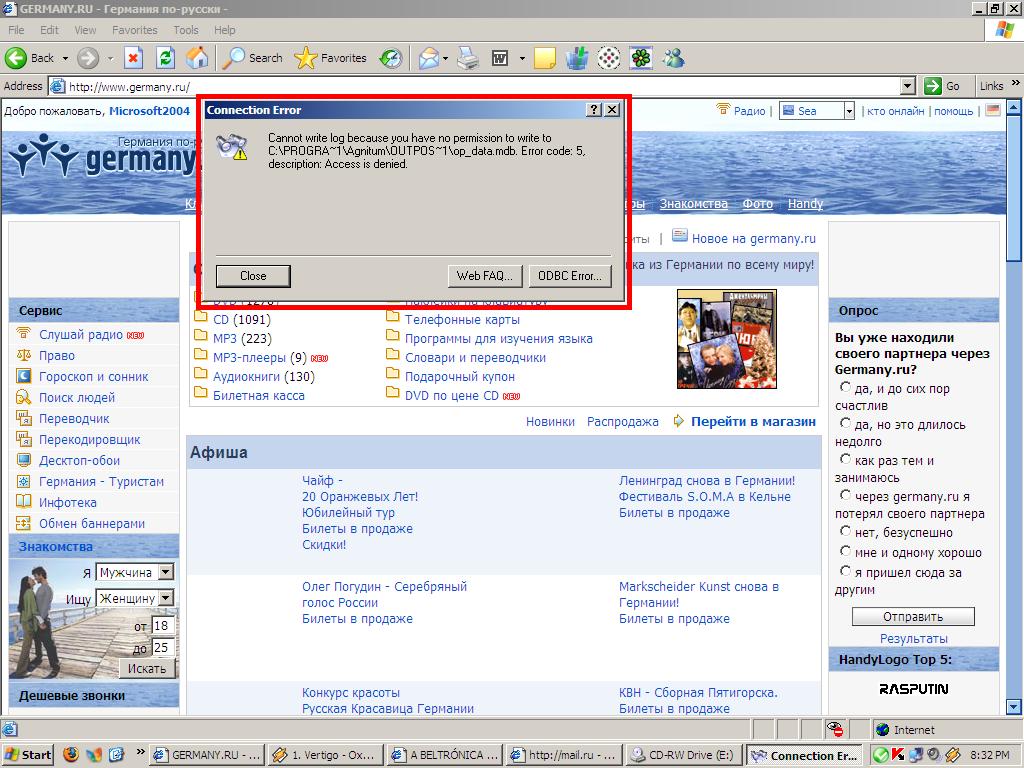
Task: Open the Favorites pane with the star icon
Action: 330,58
